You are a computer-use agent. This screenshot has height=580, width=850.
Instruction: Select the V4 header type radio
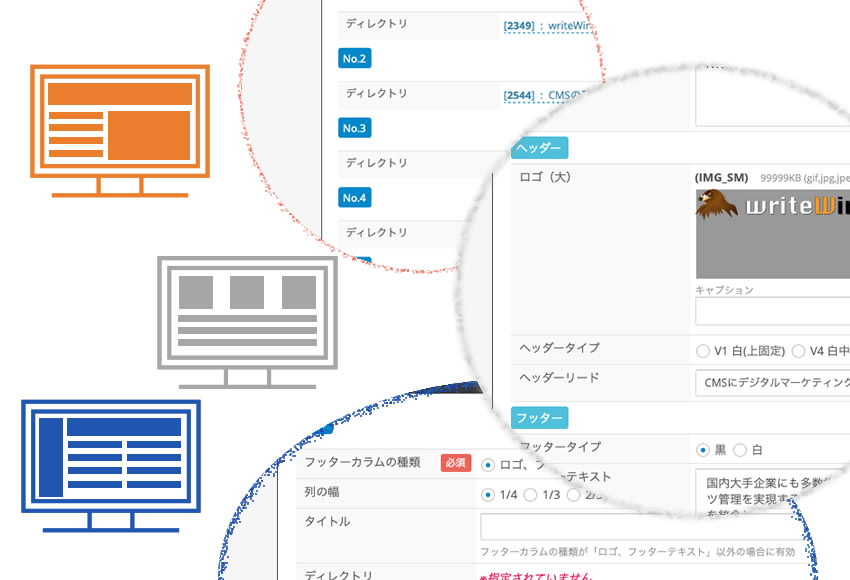[798, 351]
